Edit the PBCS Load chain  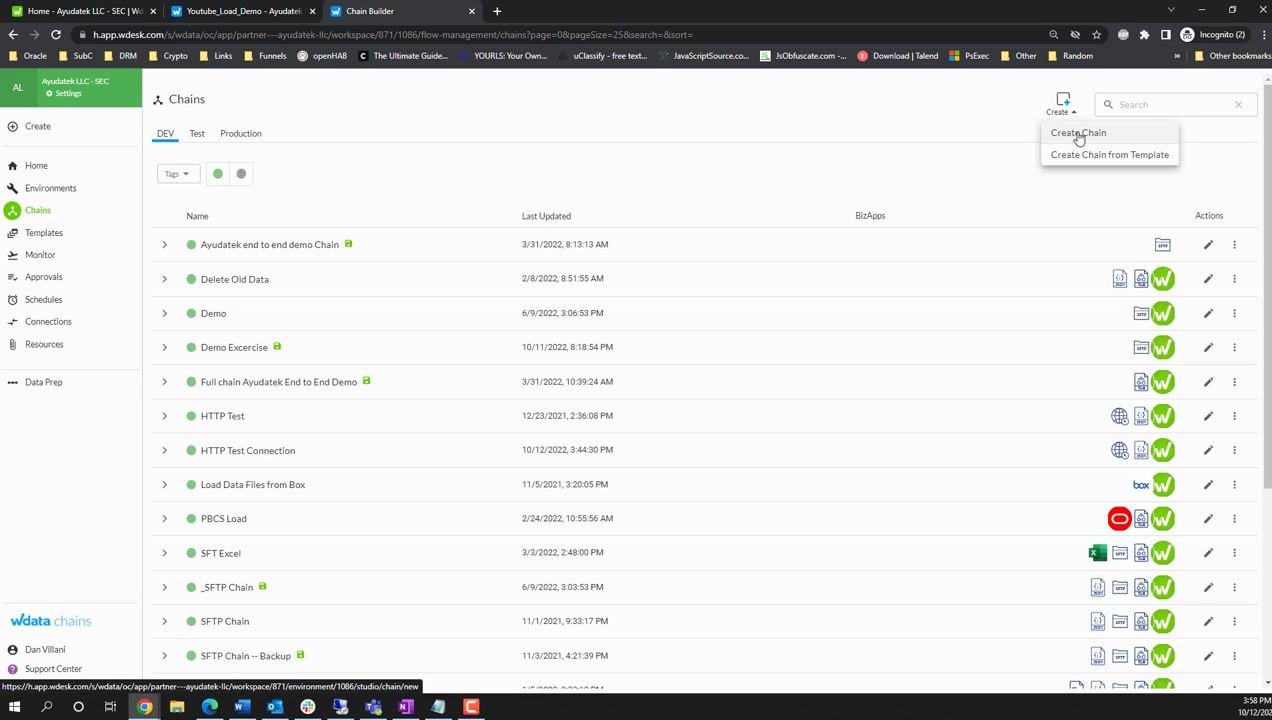1208,519
